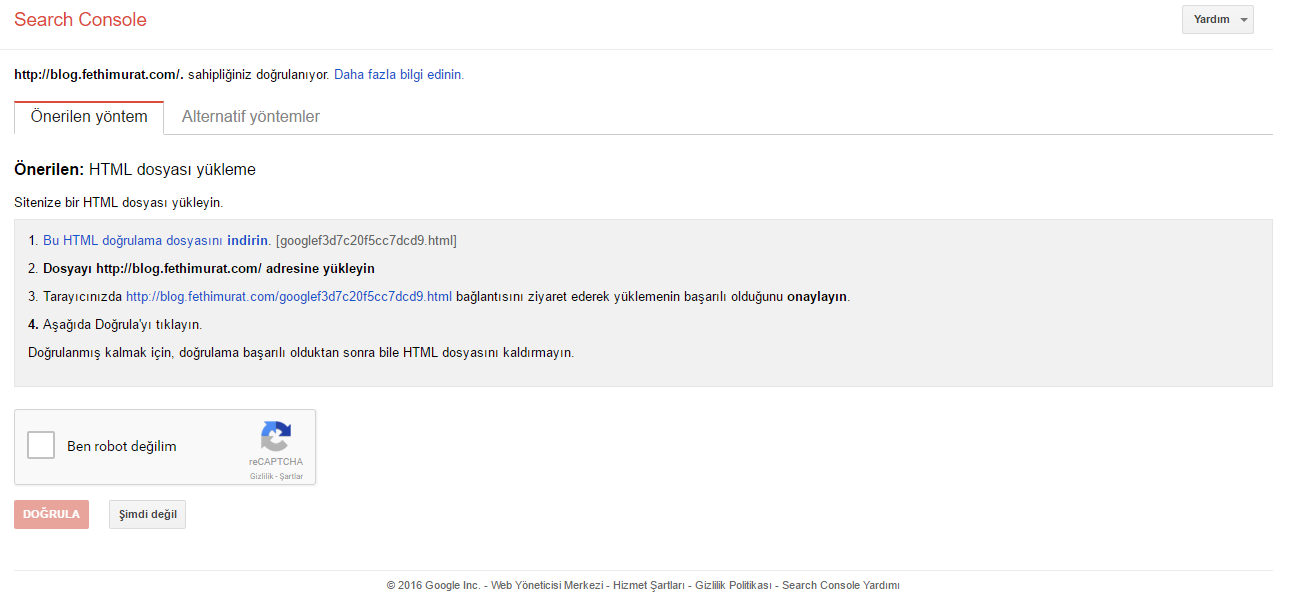Select the Önerilen yöntem tab
The image size is (1311, 595).
tap(89, 117)
